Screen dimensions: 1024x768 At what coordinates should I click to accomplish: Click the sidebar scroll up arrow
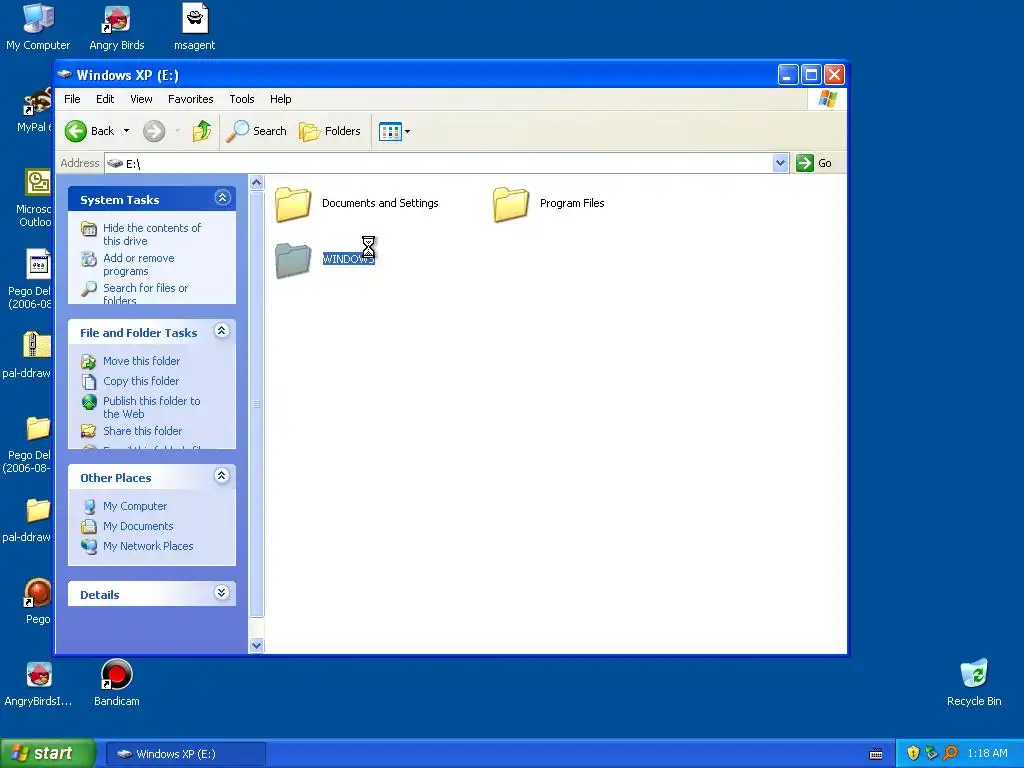pos(257,183)
